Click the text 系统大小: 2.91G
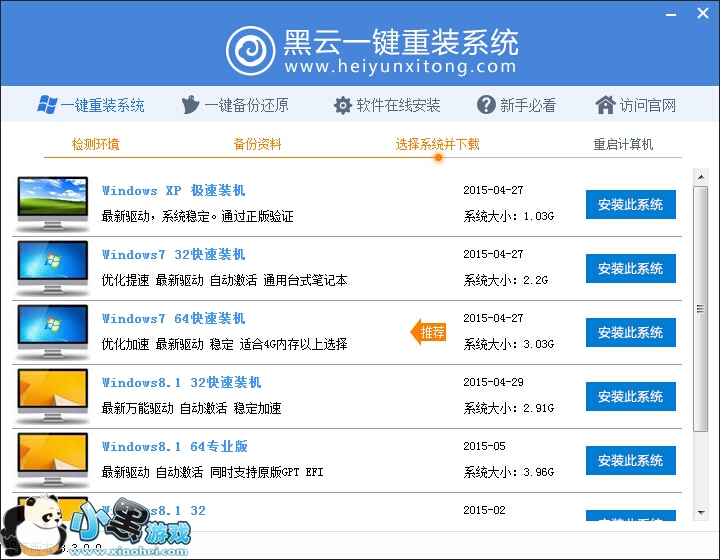Image resolution: width=720 pixels, height=560 pixels. (508, 408)
